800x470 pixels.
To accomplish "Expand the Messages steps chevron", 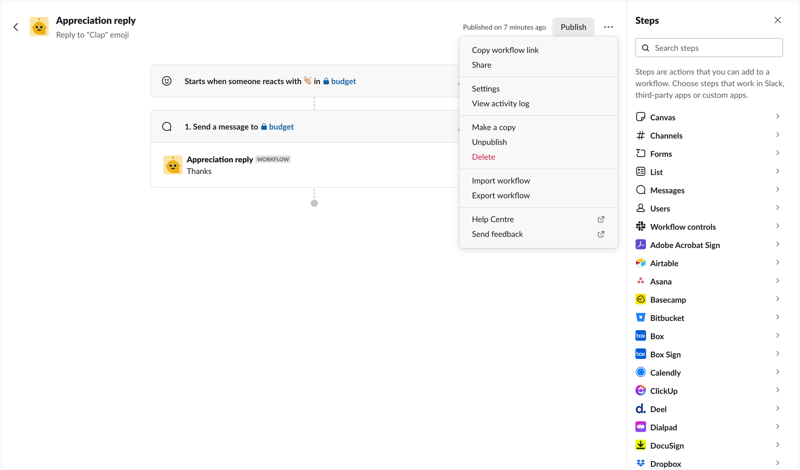I will click(778, 189).
